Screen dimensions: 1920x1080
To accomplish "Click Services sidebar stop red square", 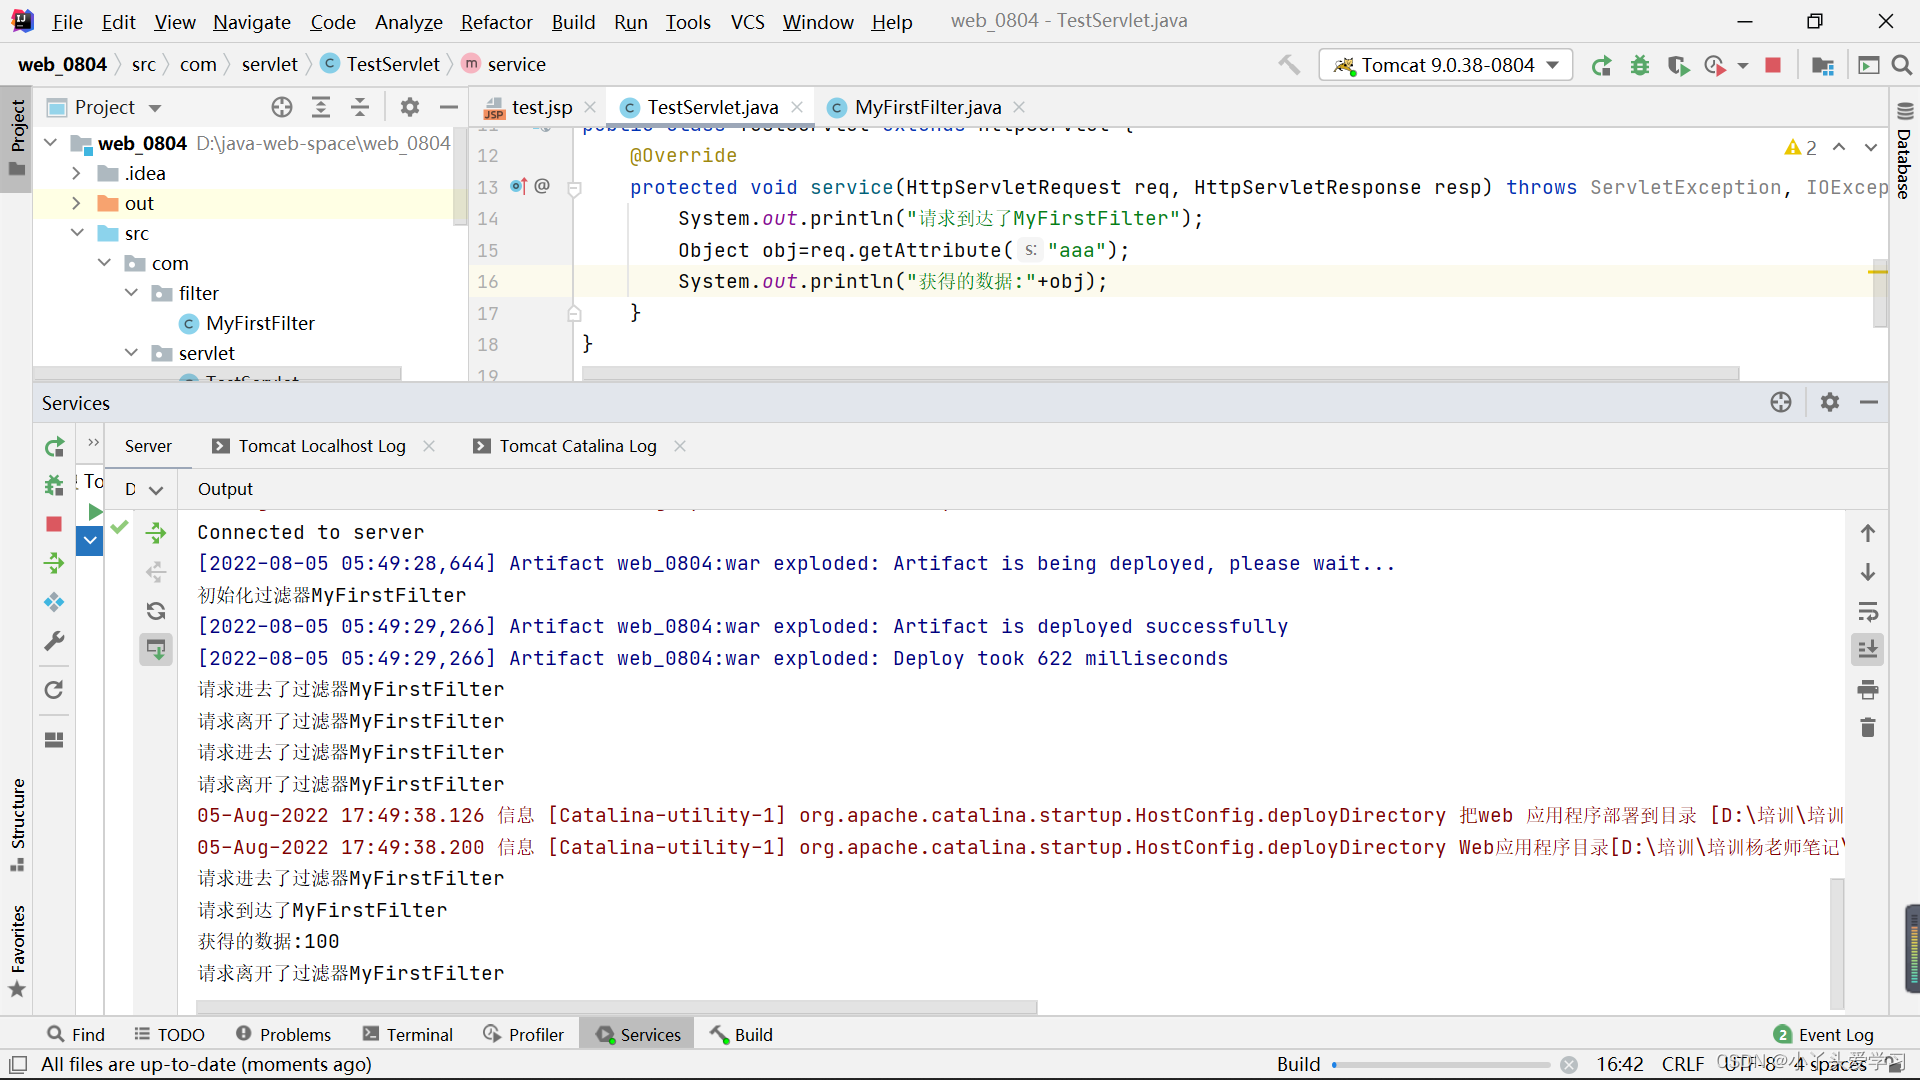I will tap(54, 524).
